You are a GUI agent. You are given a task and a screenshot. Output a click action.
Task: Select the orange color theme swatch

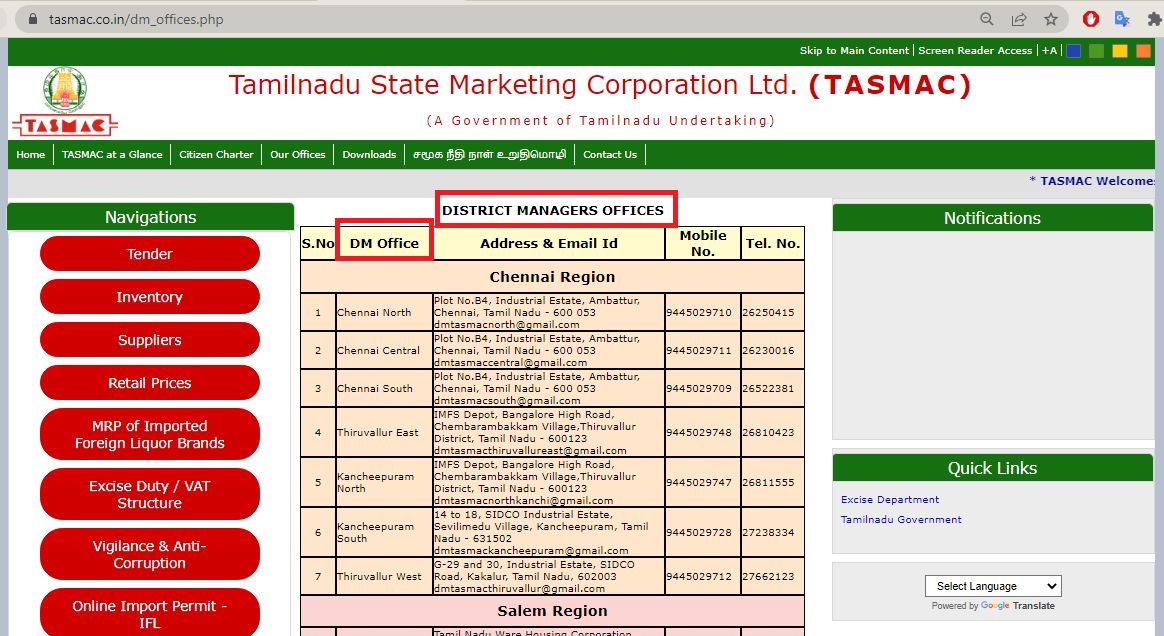pyautogui.click(x=1143, y=51)
